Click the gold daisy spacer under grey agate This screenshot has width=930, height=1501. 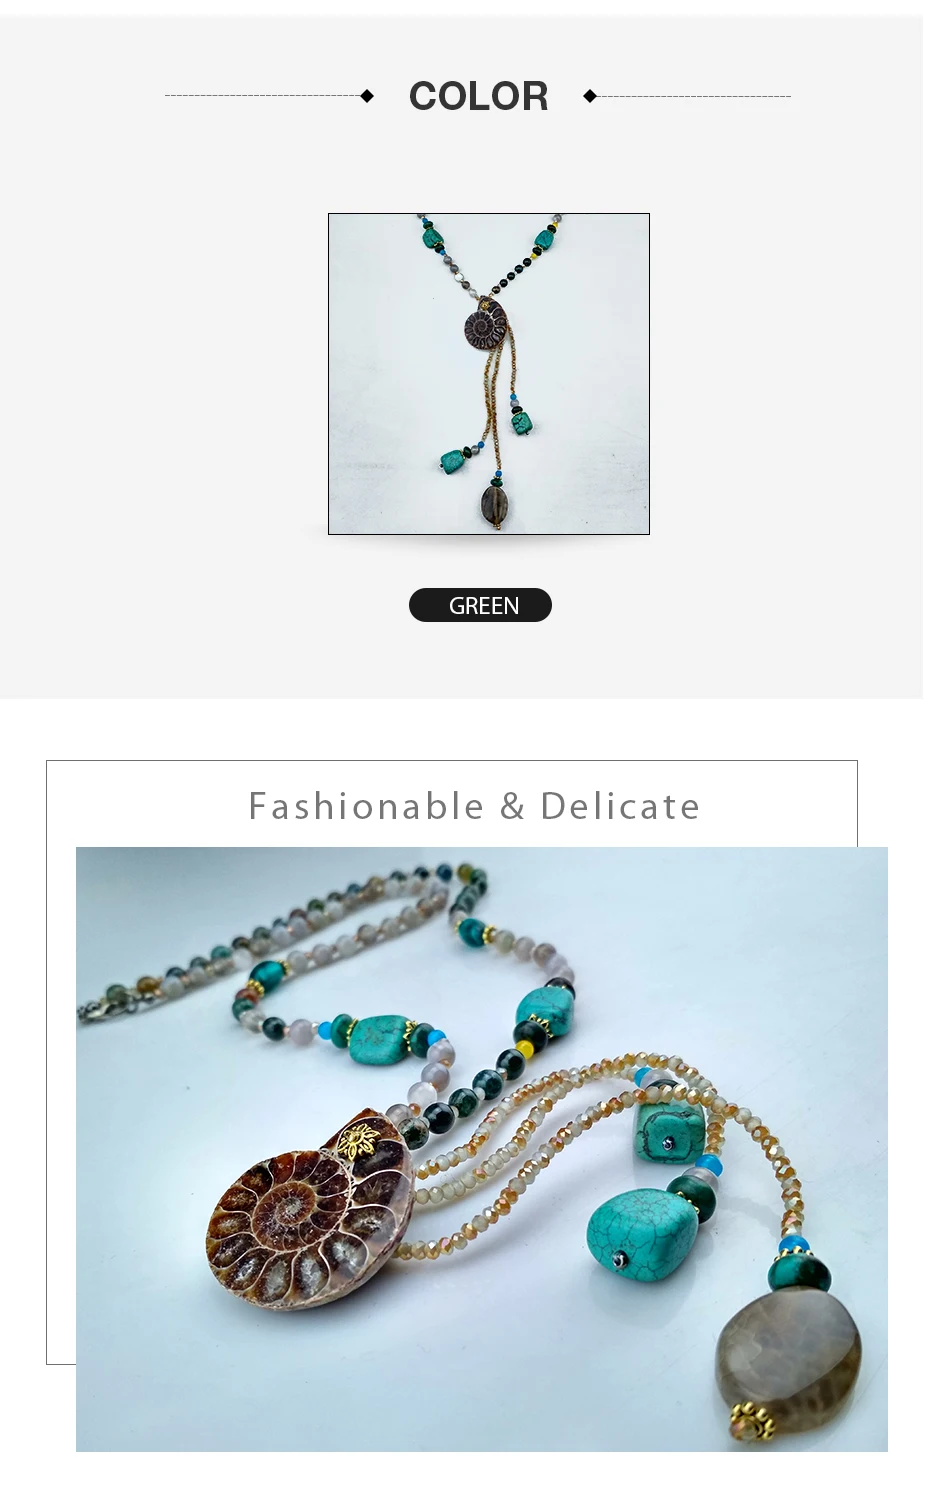753,1419
